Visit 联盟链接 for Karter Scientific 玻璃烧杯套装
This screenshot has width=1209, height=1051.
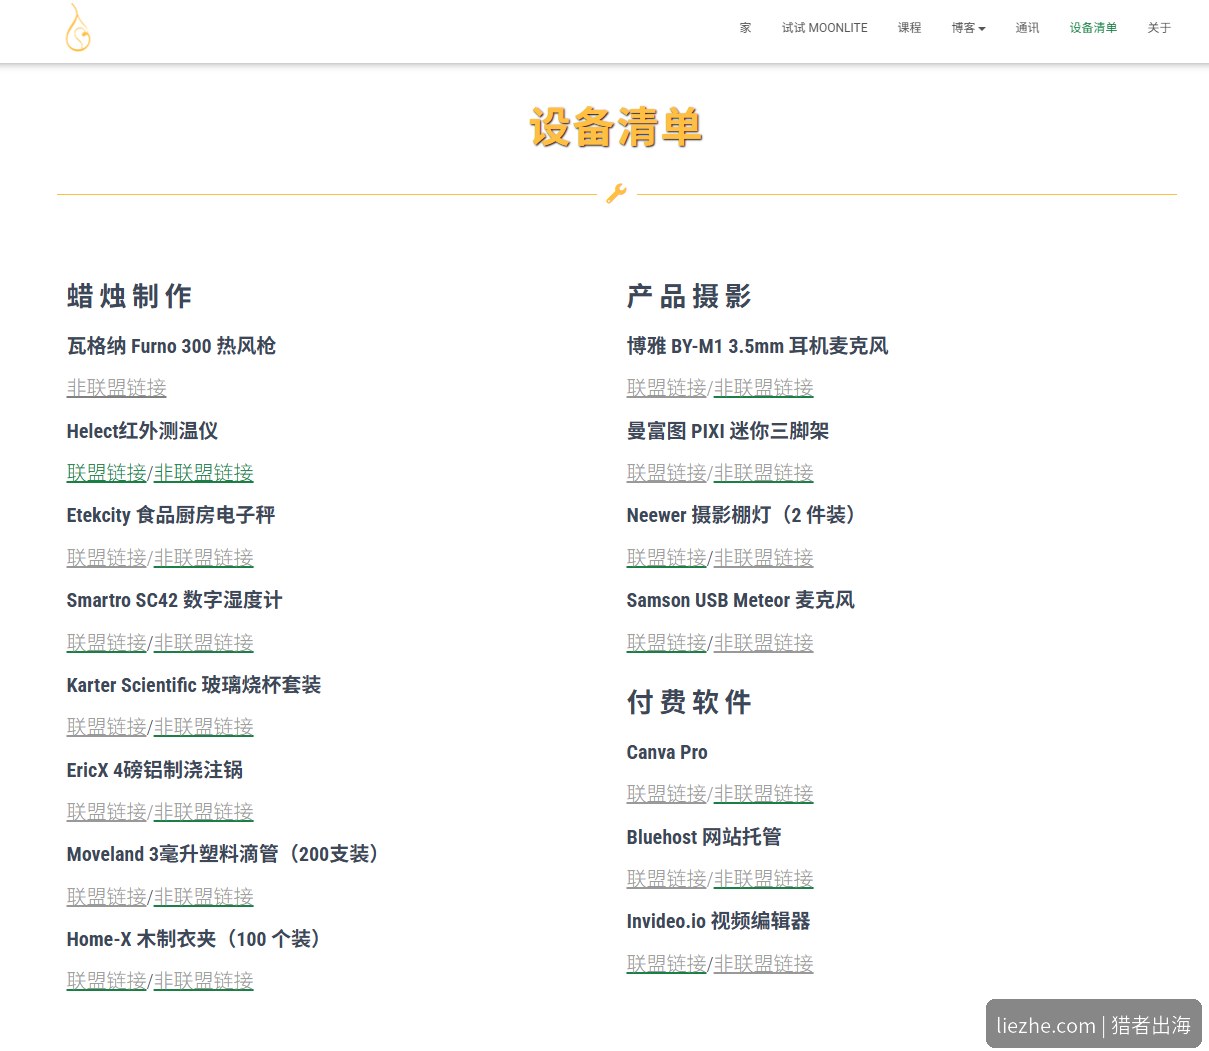107,727
